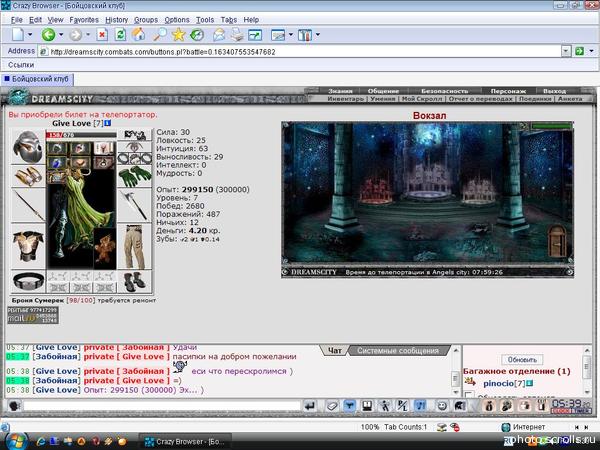
Task: Open the Поединки link
Action: pyautogui.click(x=535, y=99)
